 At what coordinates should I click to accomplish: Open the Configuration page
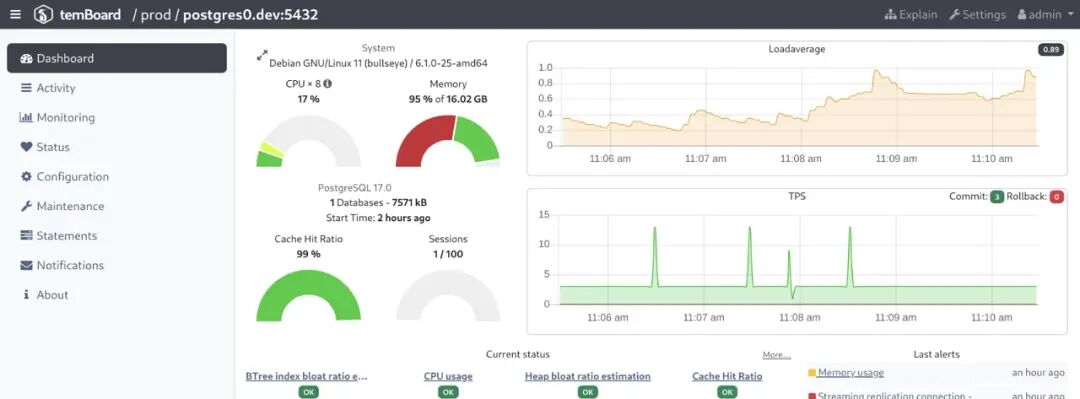116,176
